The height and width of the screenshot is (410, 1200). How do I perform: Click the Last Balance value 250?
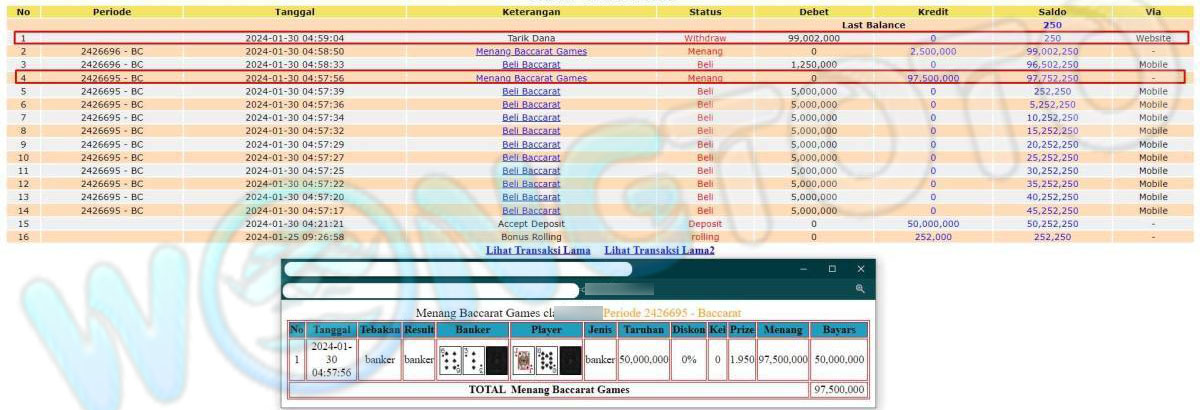tap(1052, 25)
